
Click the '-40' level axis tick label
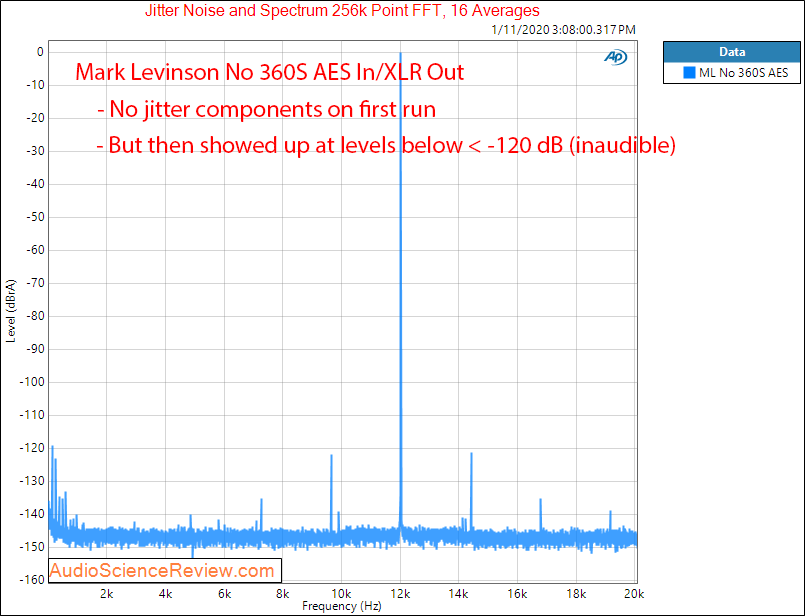coord(35,184)
